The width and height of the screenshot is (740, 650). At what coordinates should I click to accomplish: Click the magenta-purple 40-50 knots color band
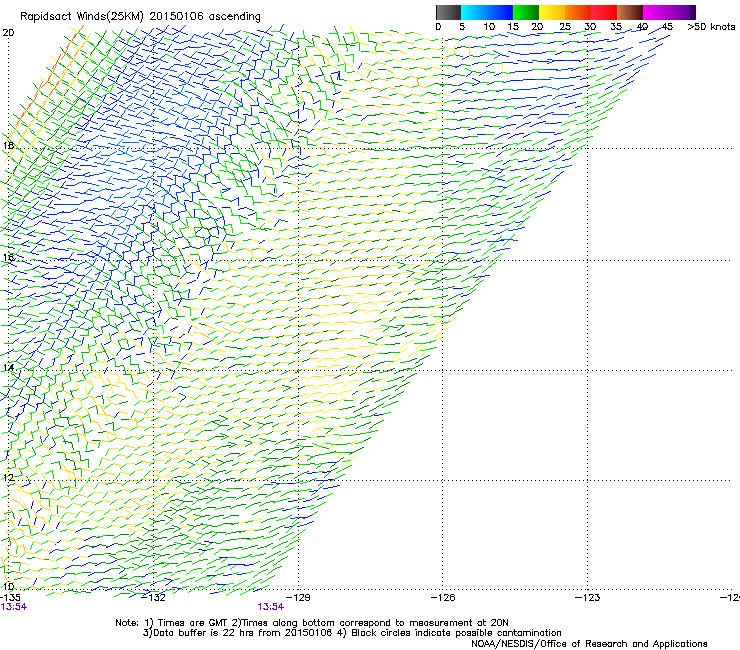coord(669,12)
